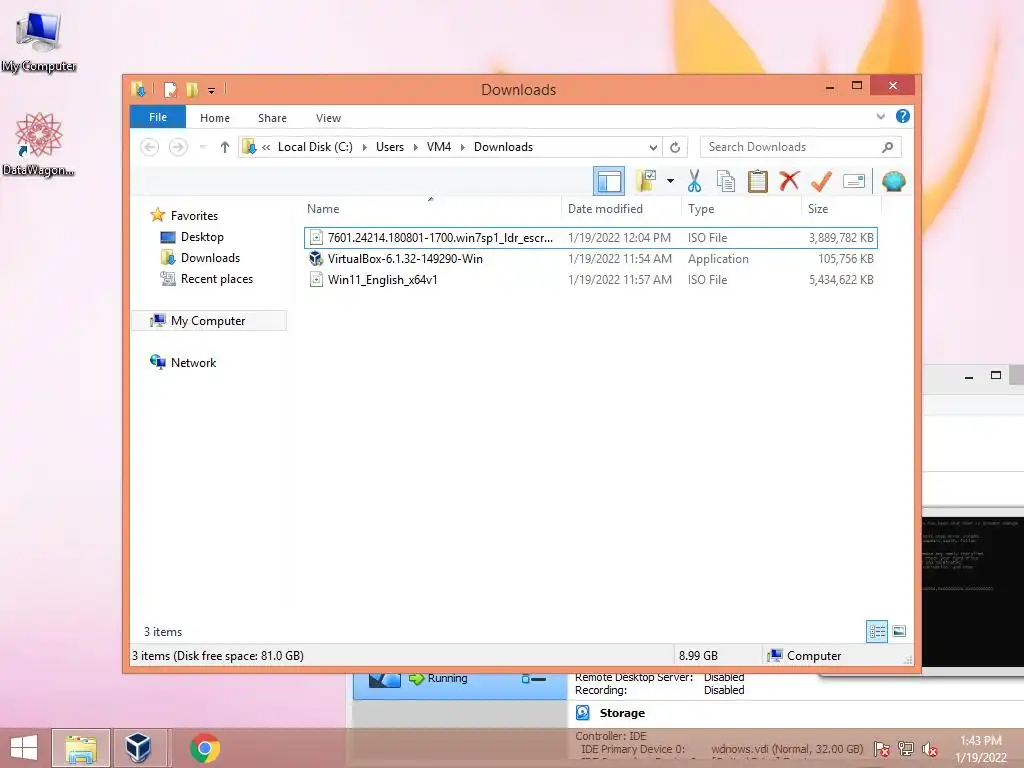Open the Customize Quick Access Toolbar dropdown
This screenshot has height=768, width=1024.
click(212, 91)
